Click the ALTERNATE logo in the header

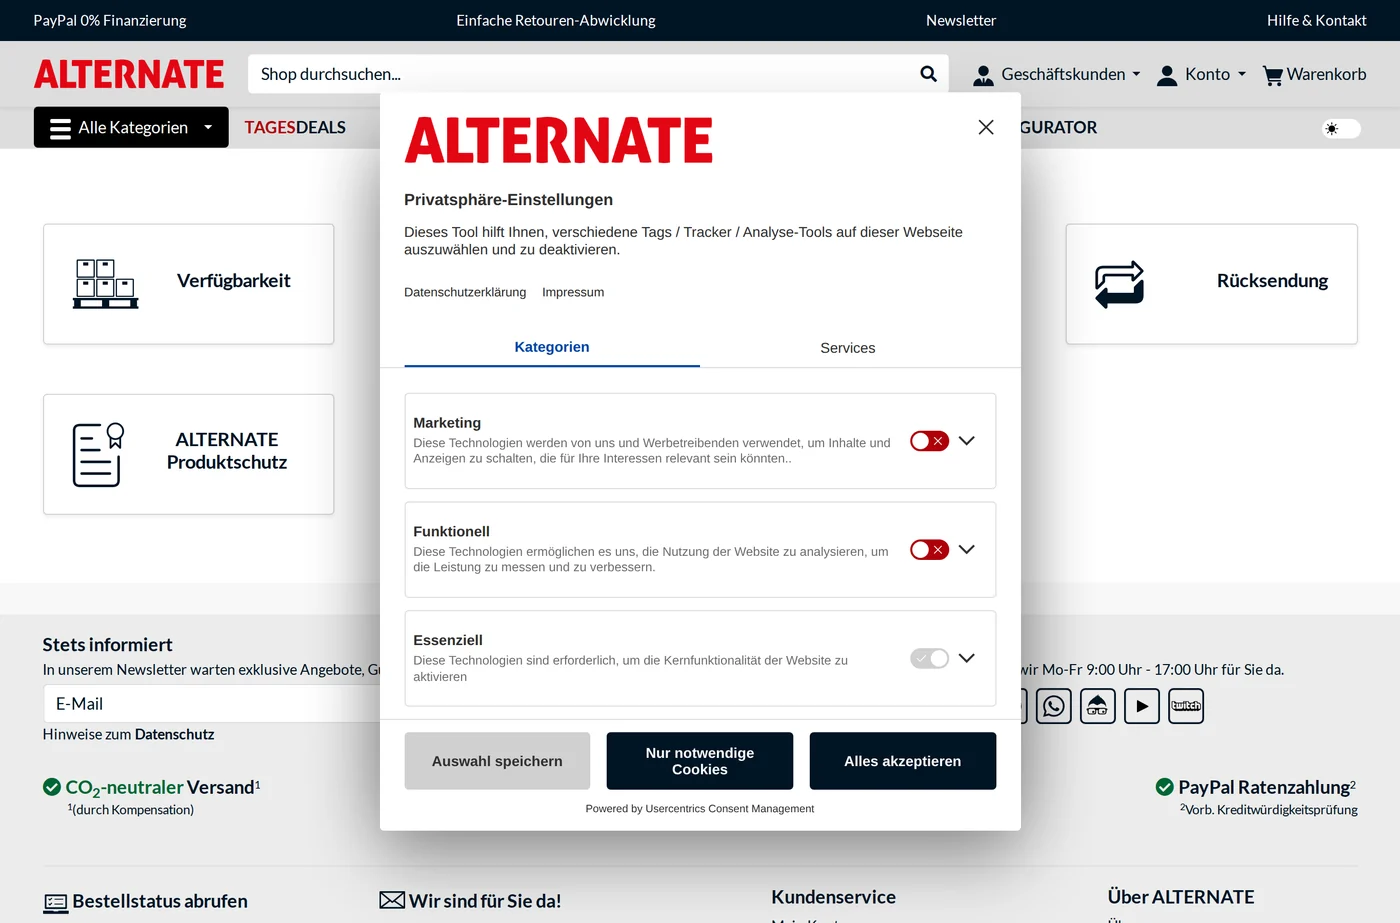tap(129, 74)
